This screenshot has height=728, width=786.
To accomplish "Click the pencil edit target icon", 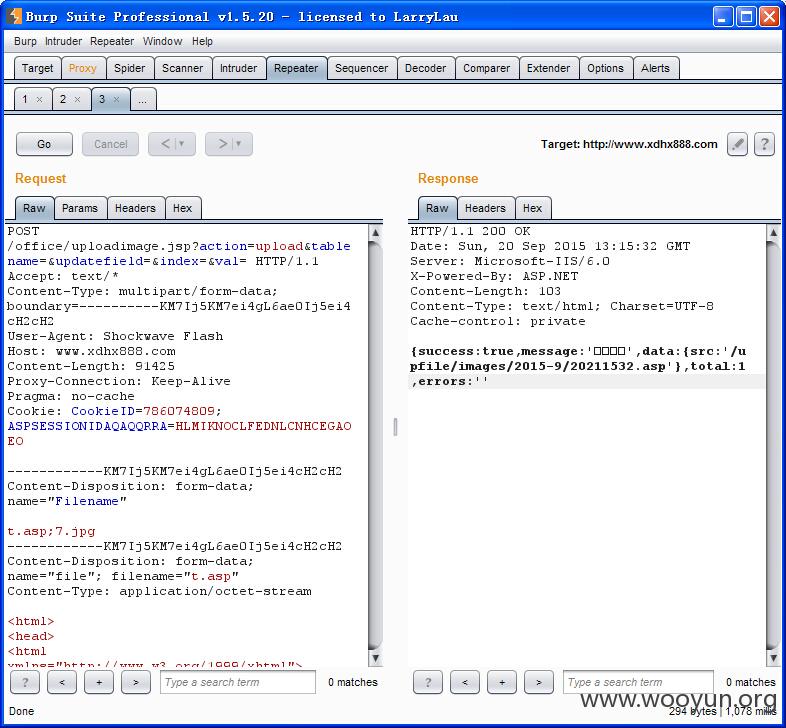I will (737, 144).
